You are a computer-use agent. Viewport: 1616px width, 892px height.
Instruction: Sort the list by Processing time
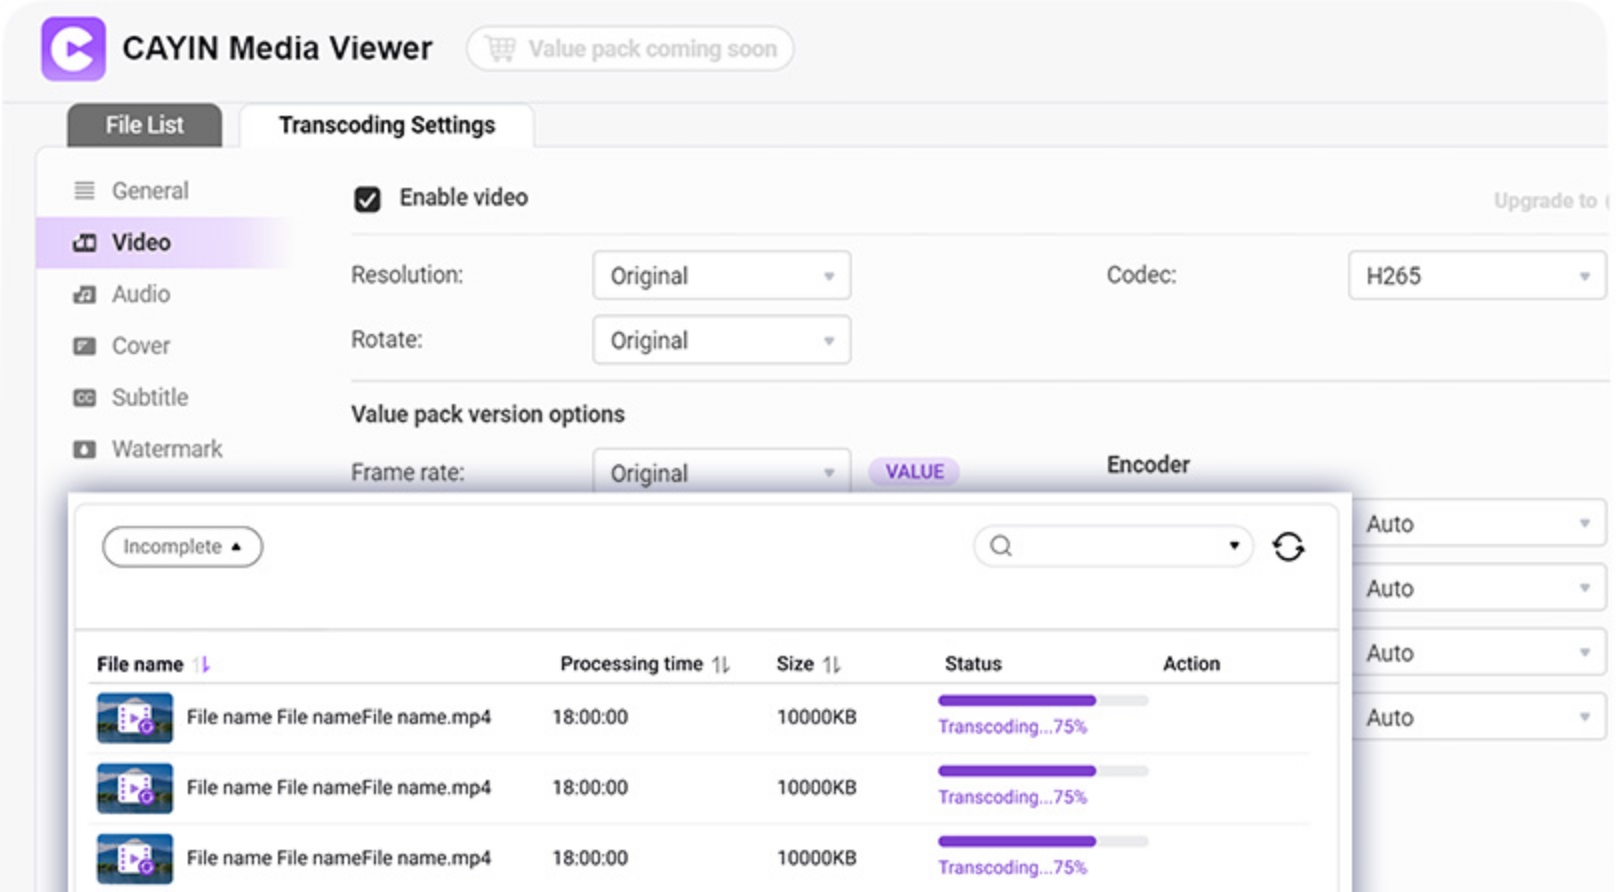coord(721,665)
